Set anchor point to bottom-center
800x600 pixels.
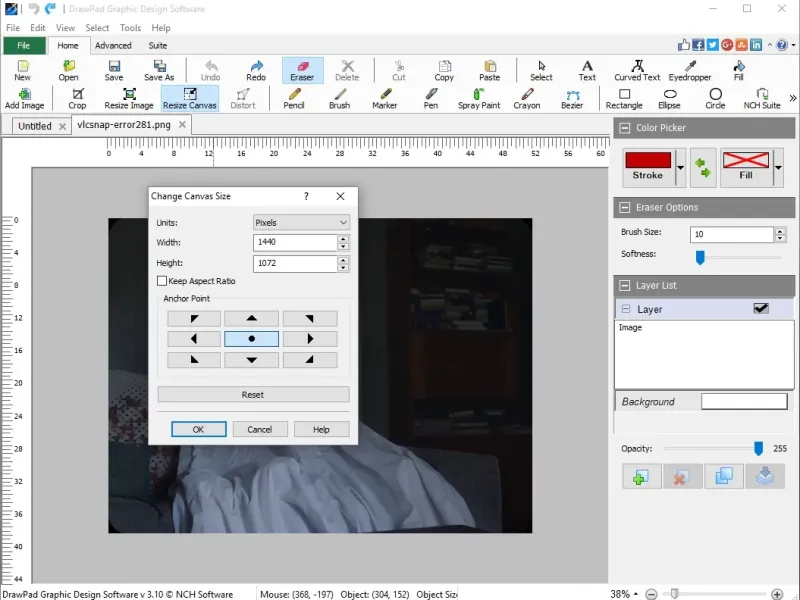pyautogui.click(x=252, y=360)
